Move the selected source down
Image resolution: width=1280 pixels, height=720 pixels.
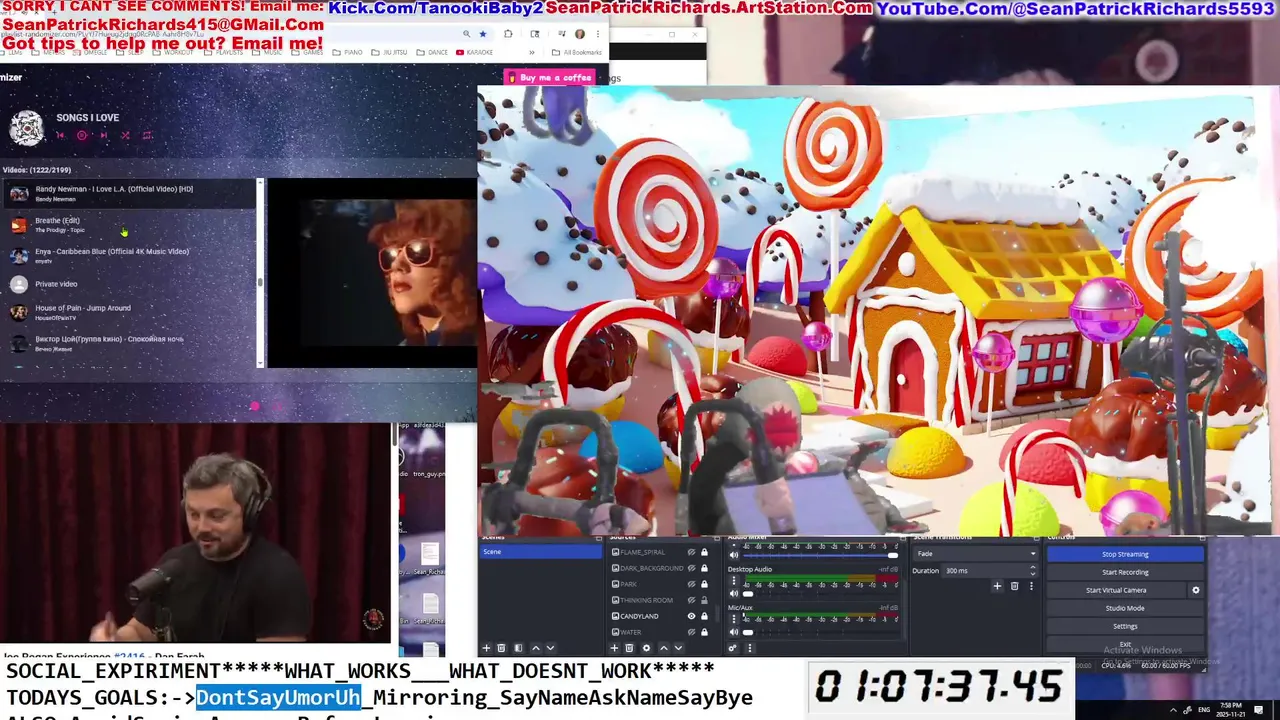[x=678, y=648]
